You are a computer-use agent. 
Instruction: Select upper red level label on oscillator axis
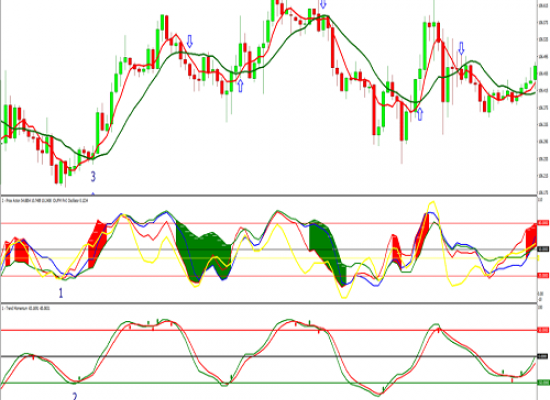click(x=543, y=223)
